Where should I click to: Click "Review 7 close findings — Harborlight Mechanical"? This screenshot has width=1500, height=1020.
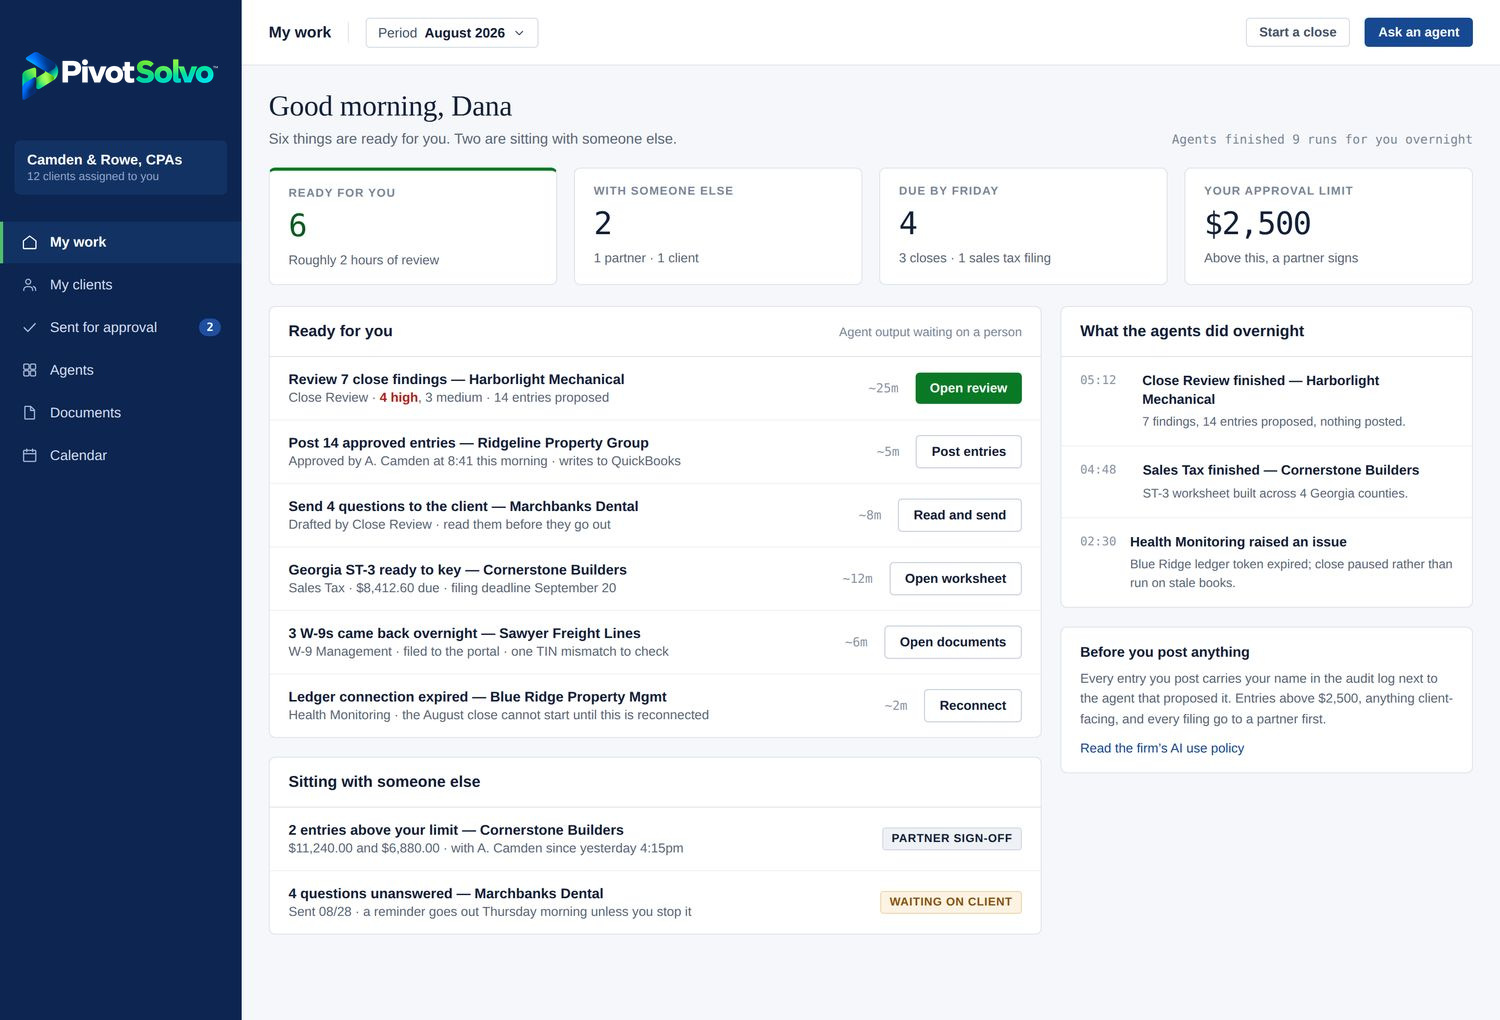[x=456, y=379]
